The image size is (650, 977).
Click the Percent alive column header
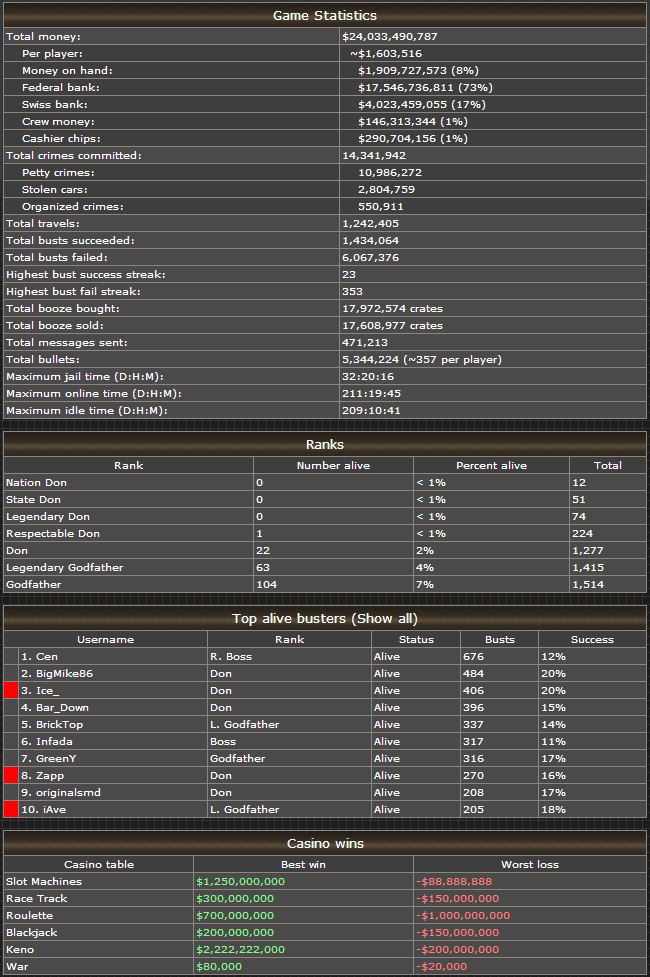tap(491, 465)
